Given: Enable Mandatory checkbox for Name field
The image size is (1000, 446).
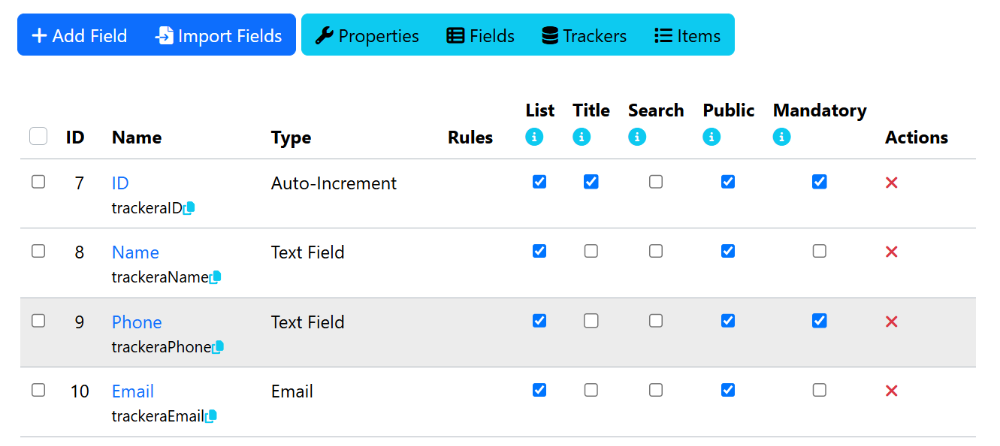Looking at the screenshot, I should click(820, 251).
